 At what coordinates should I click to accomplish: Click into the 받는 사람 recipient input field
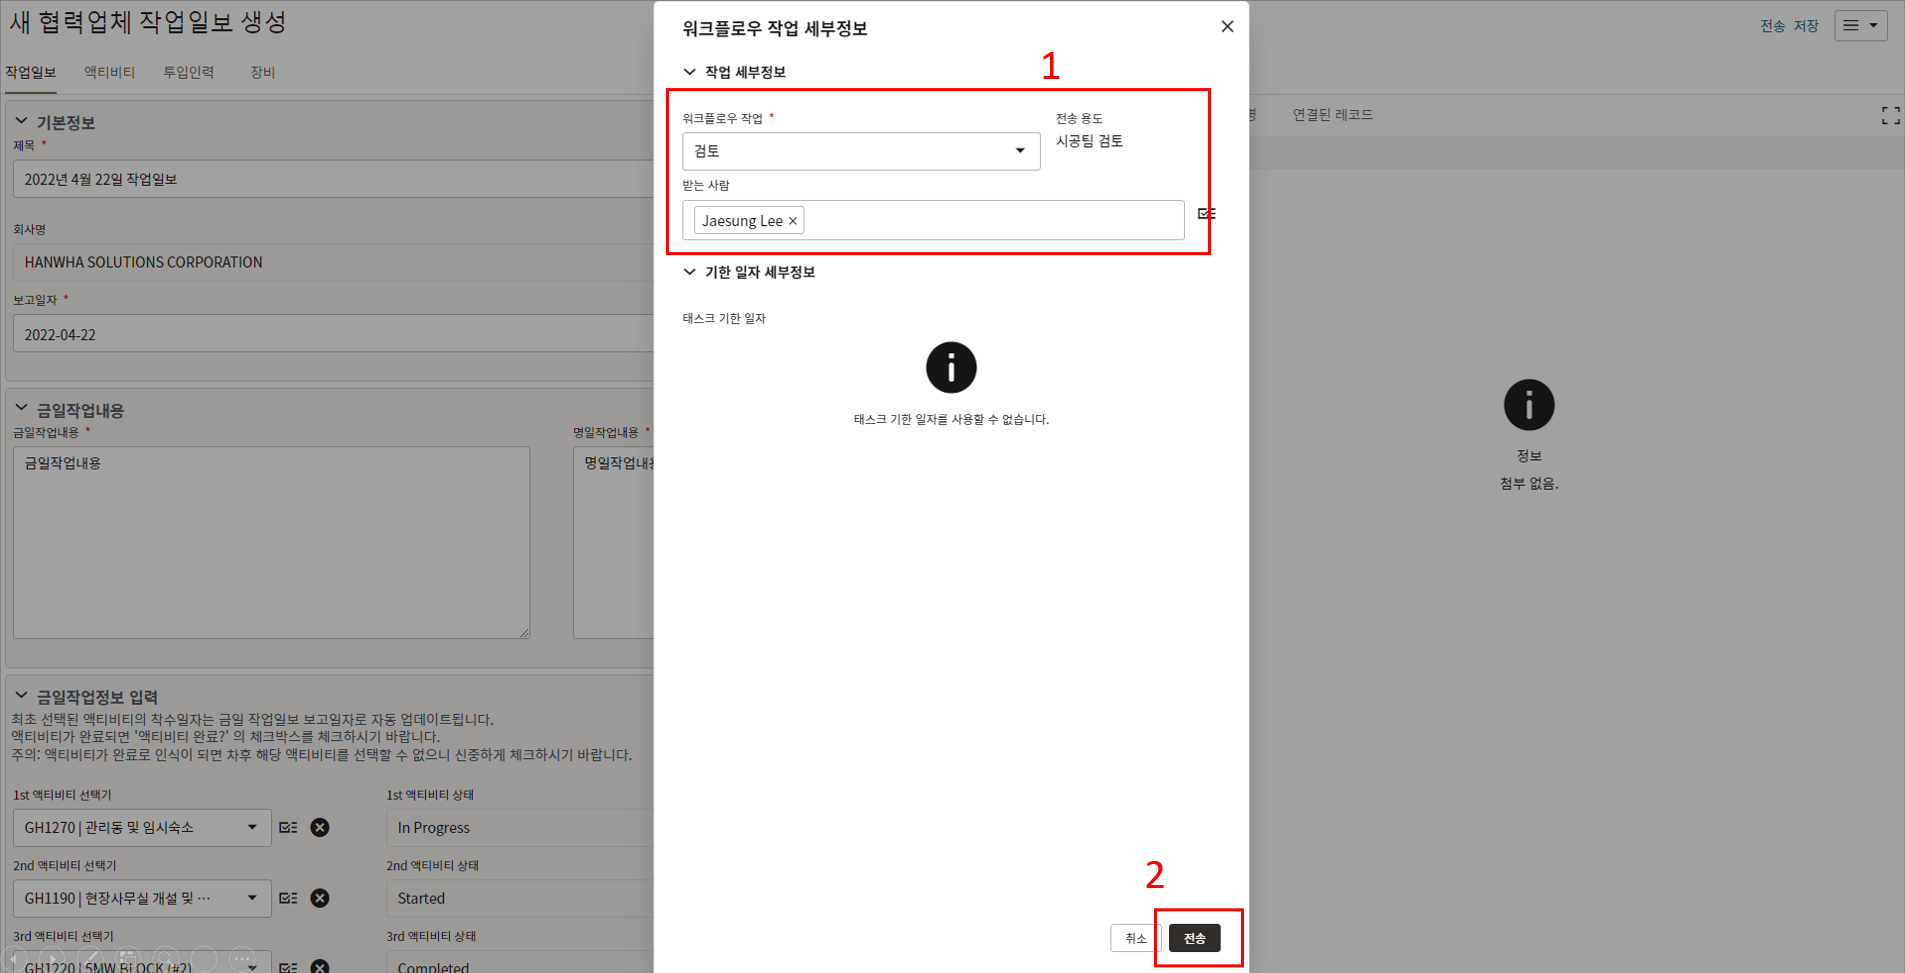coord(990,221)
